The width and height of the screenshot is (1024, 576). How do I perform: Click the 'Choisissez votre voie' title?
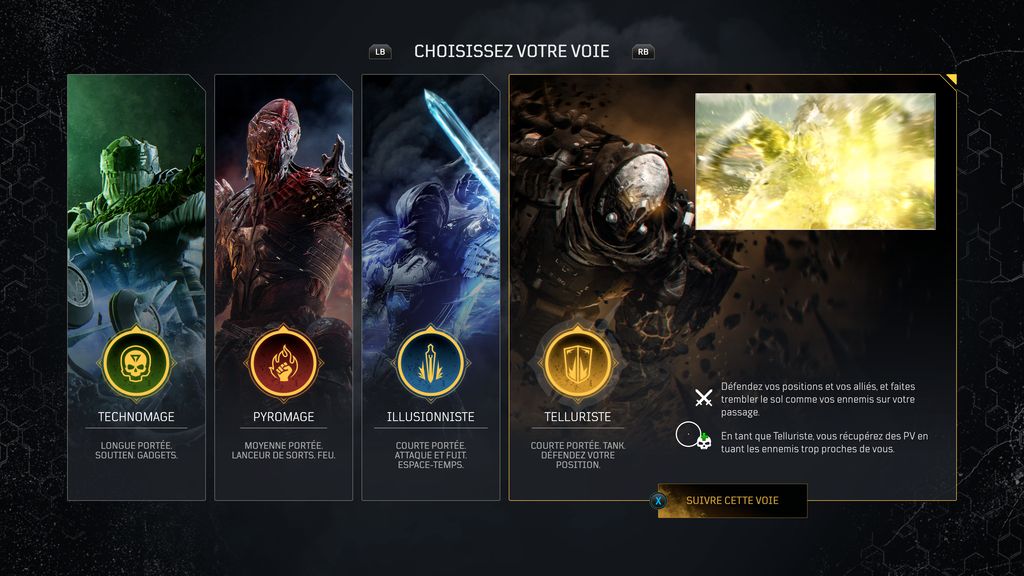pyautogui.click(x=511, y=52)
